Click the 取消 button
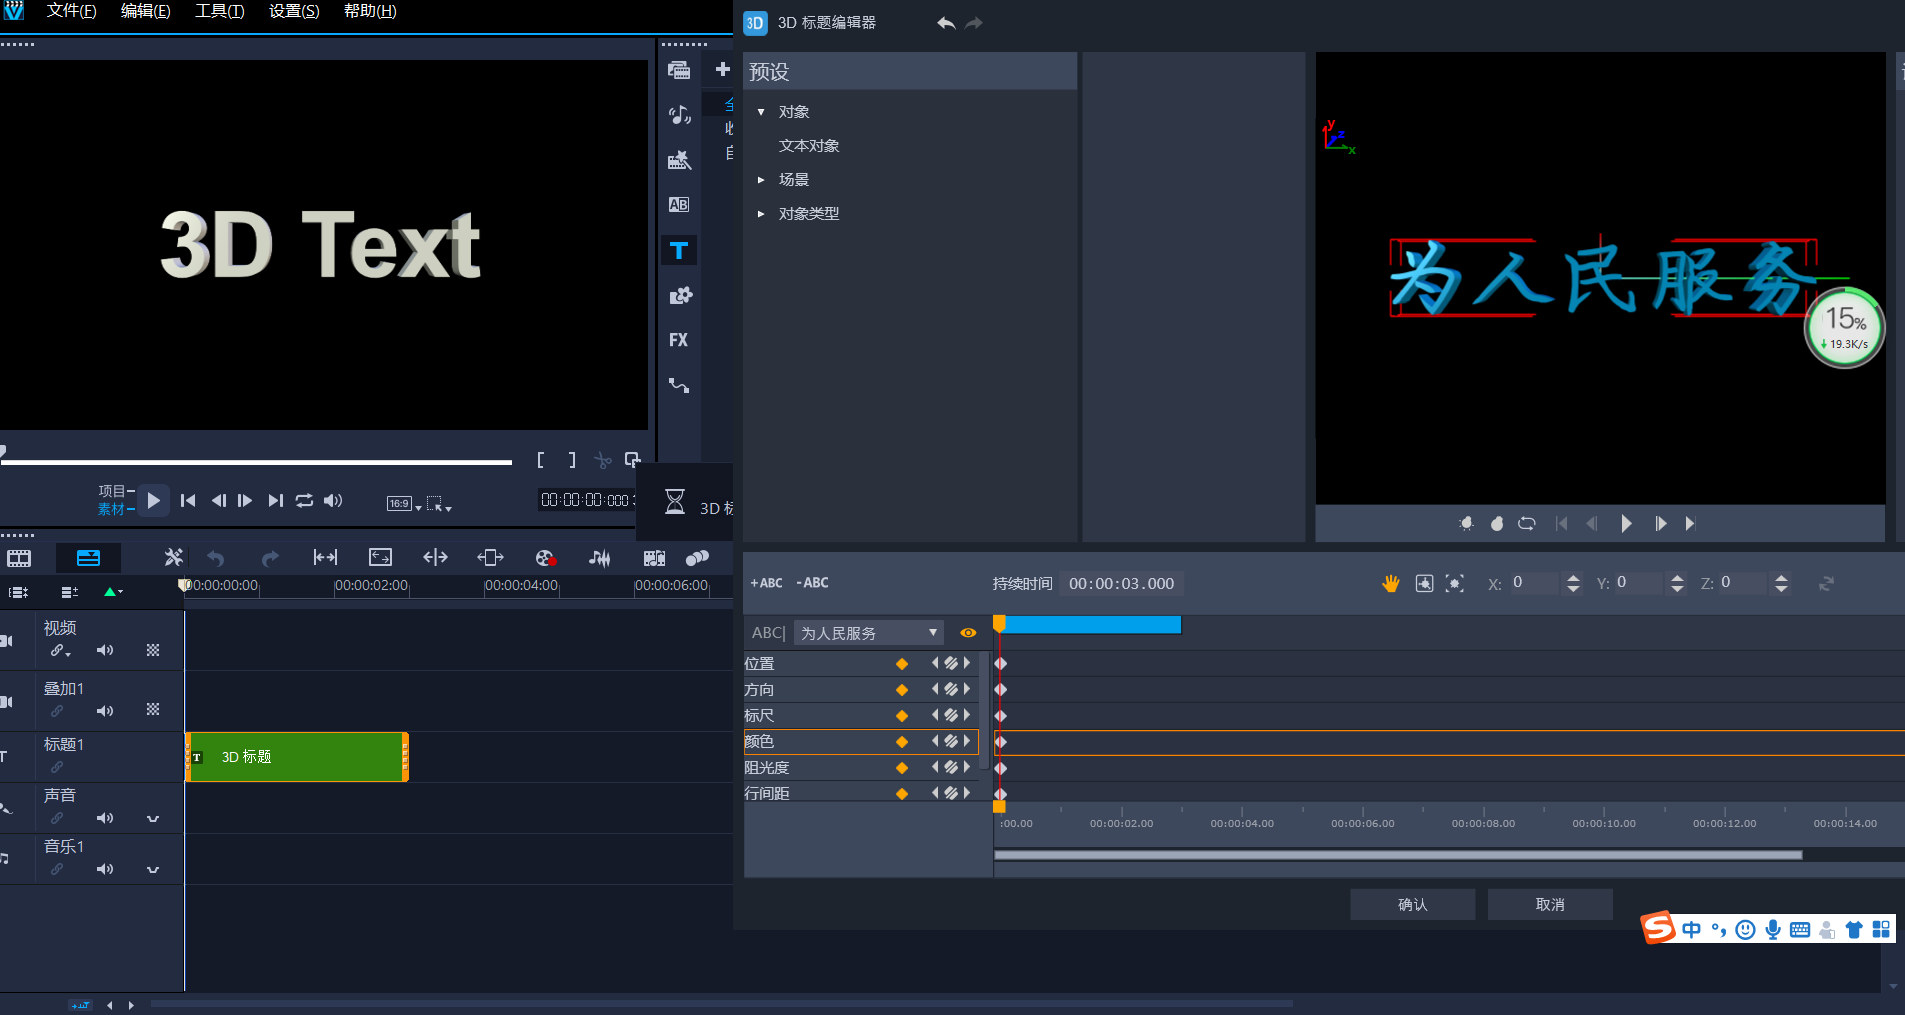1905x1015 pixels. click(1549, 904)
